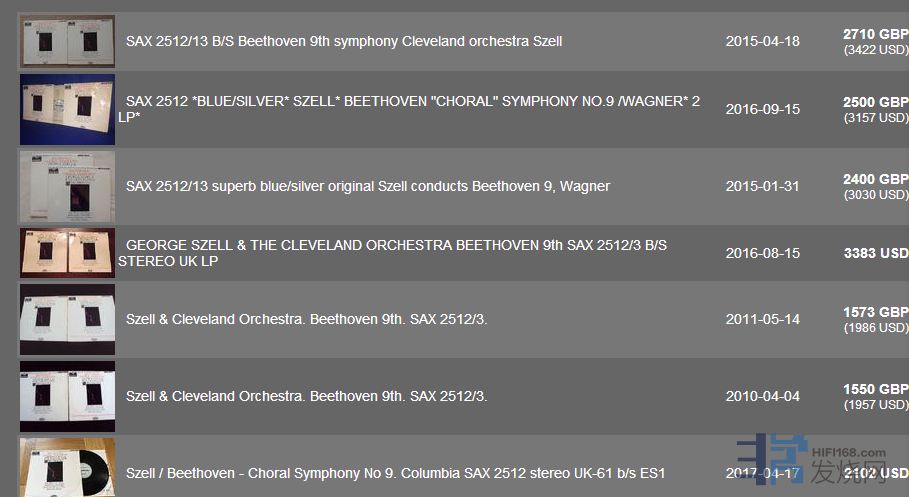Open thumbnail of the 2710 GBP listing
The width and height of the screenshot is (909, 497).
pyautogui.click(x=67, y=41)
